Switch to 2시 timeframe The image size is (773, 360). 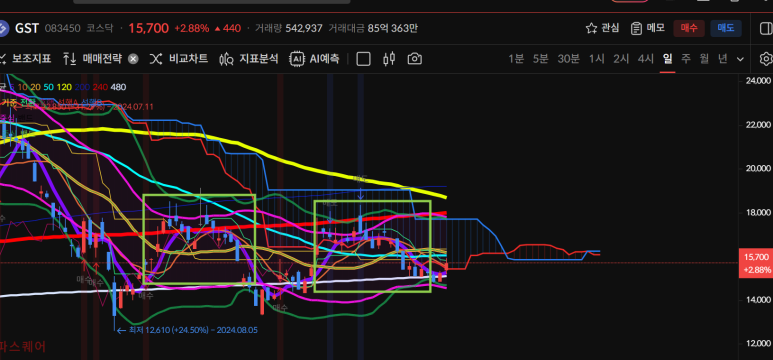click(621, 59)
